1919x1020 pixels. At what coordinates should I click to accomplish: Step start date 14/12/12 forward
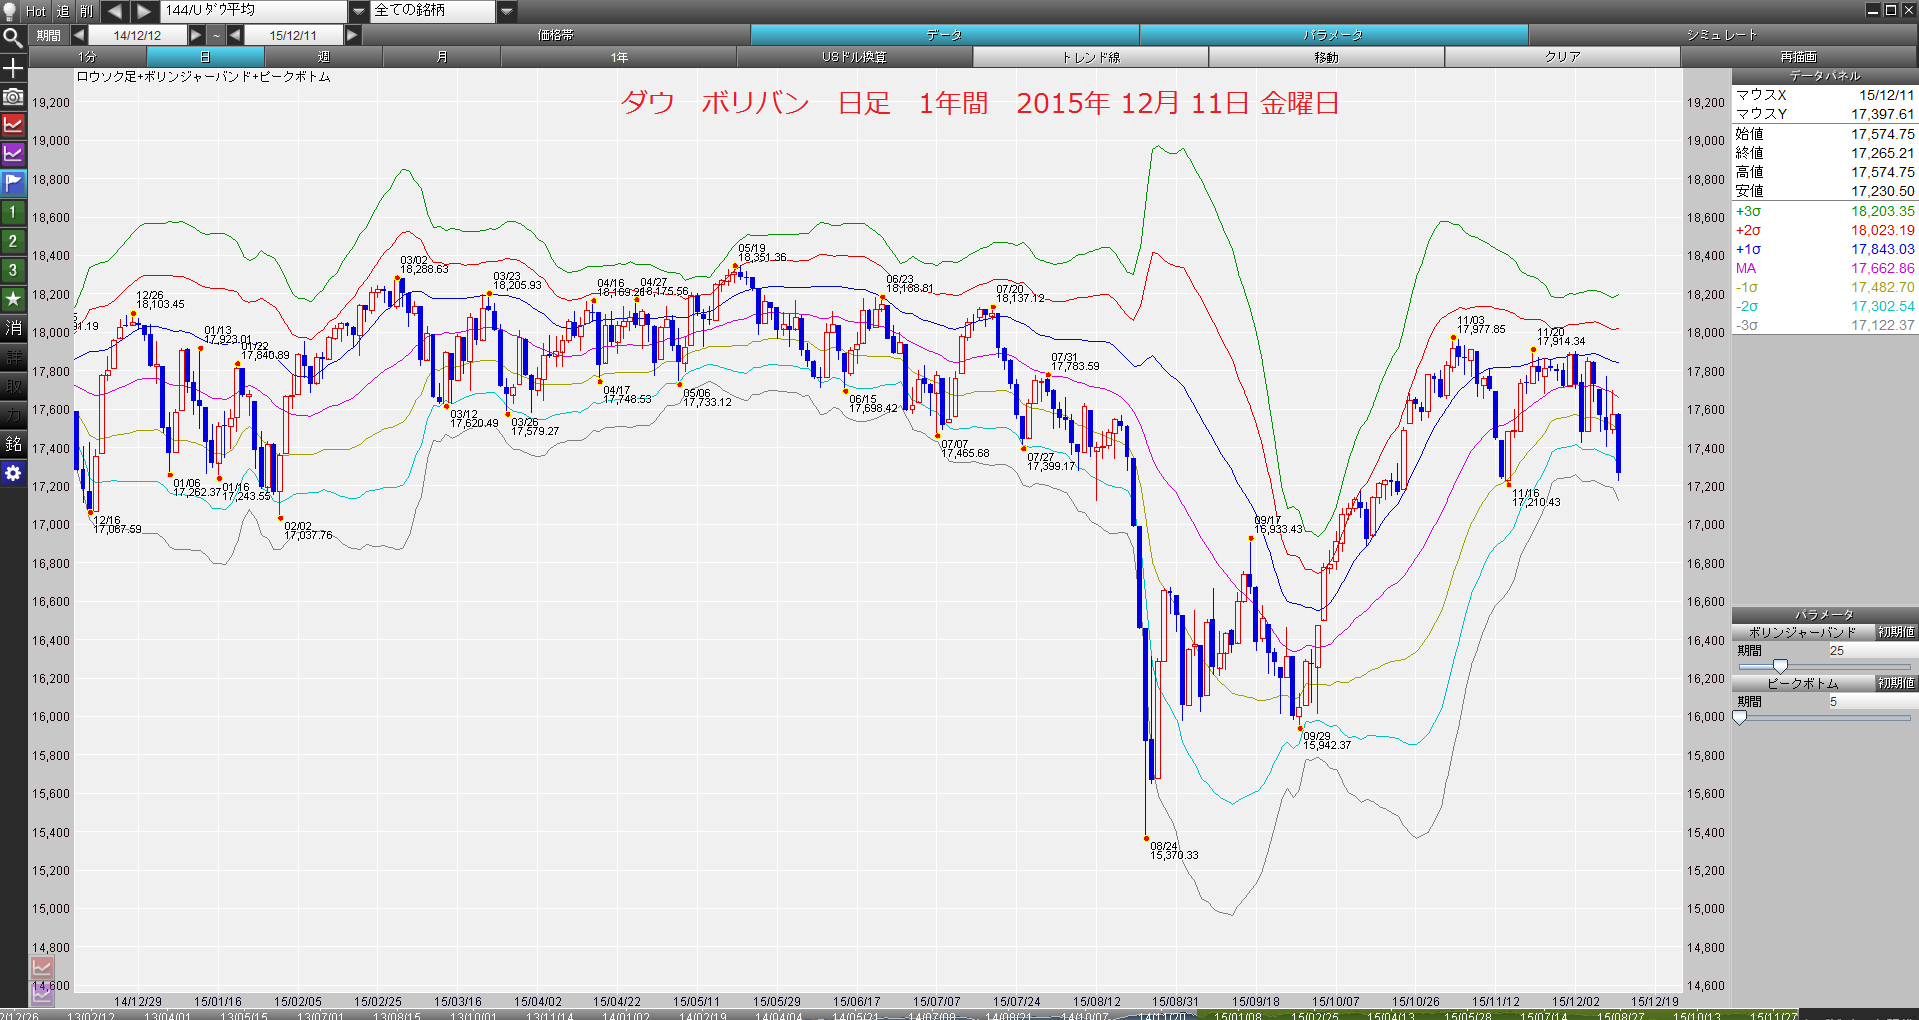197,35
